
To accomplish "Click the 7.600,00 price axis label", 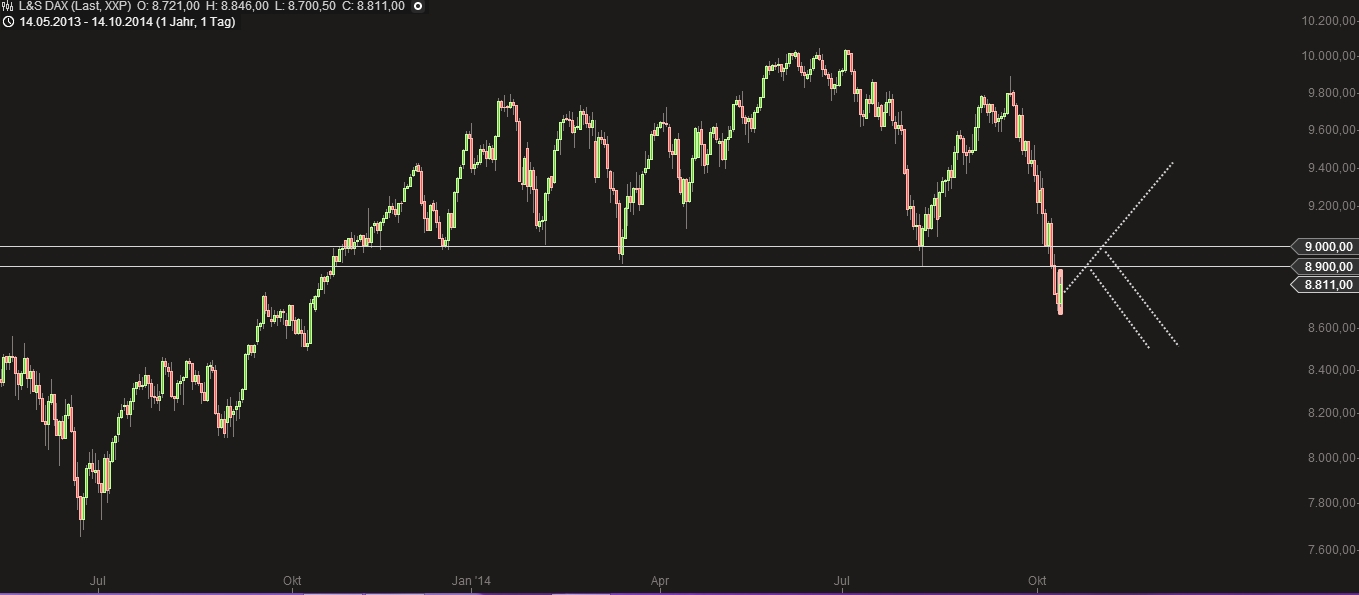I will tap(1330, 550).
